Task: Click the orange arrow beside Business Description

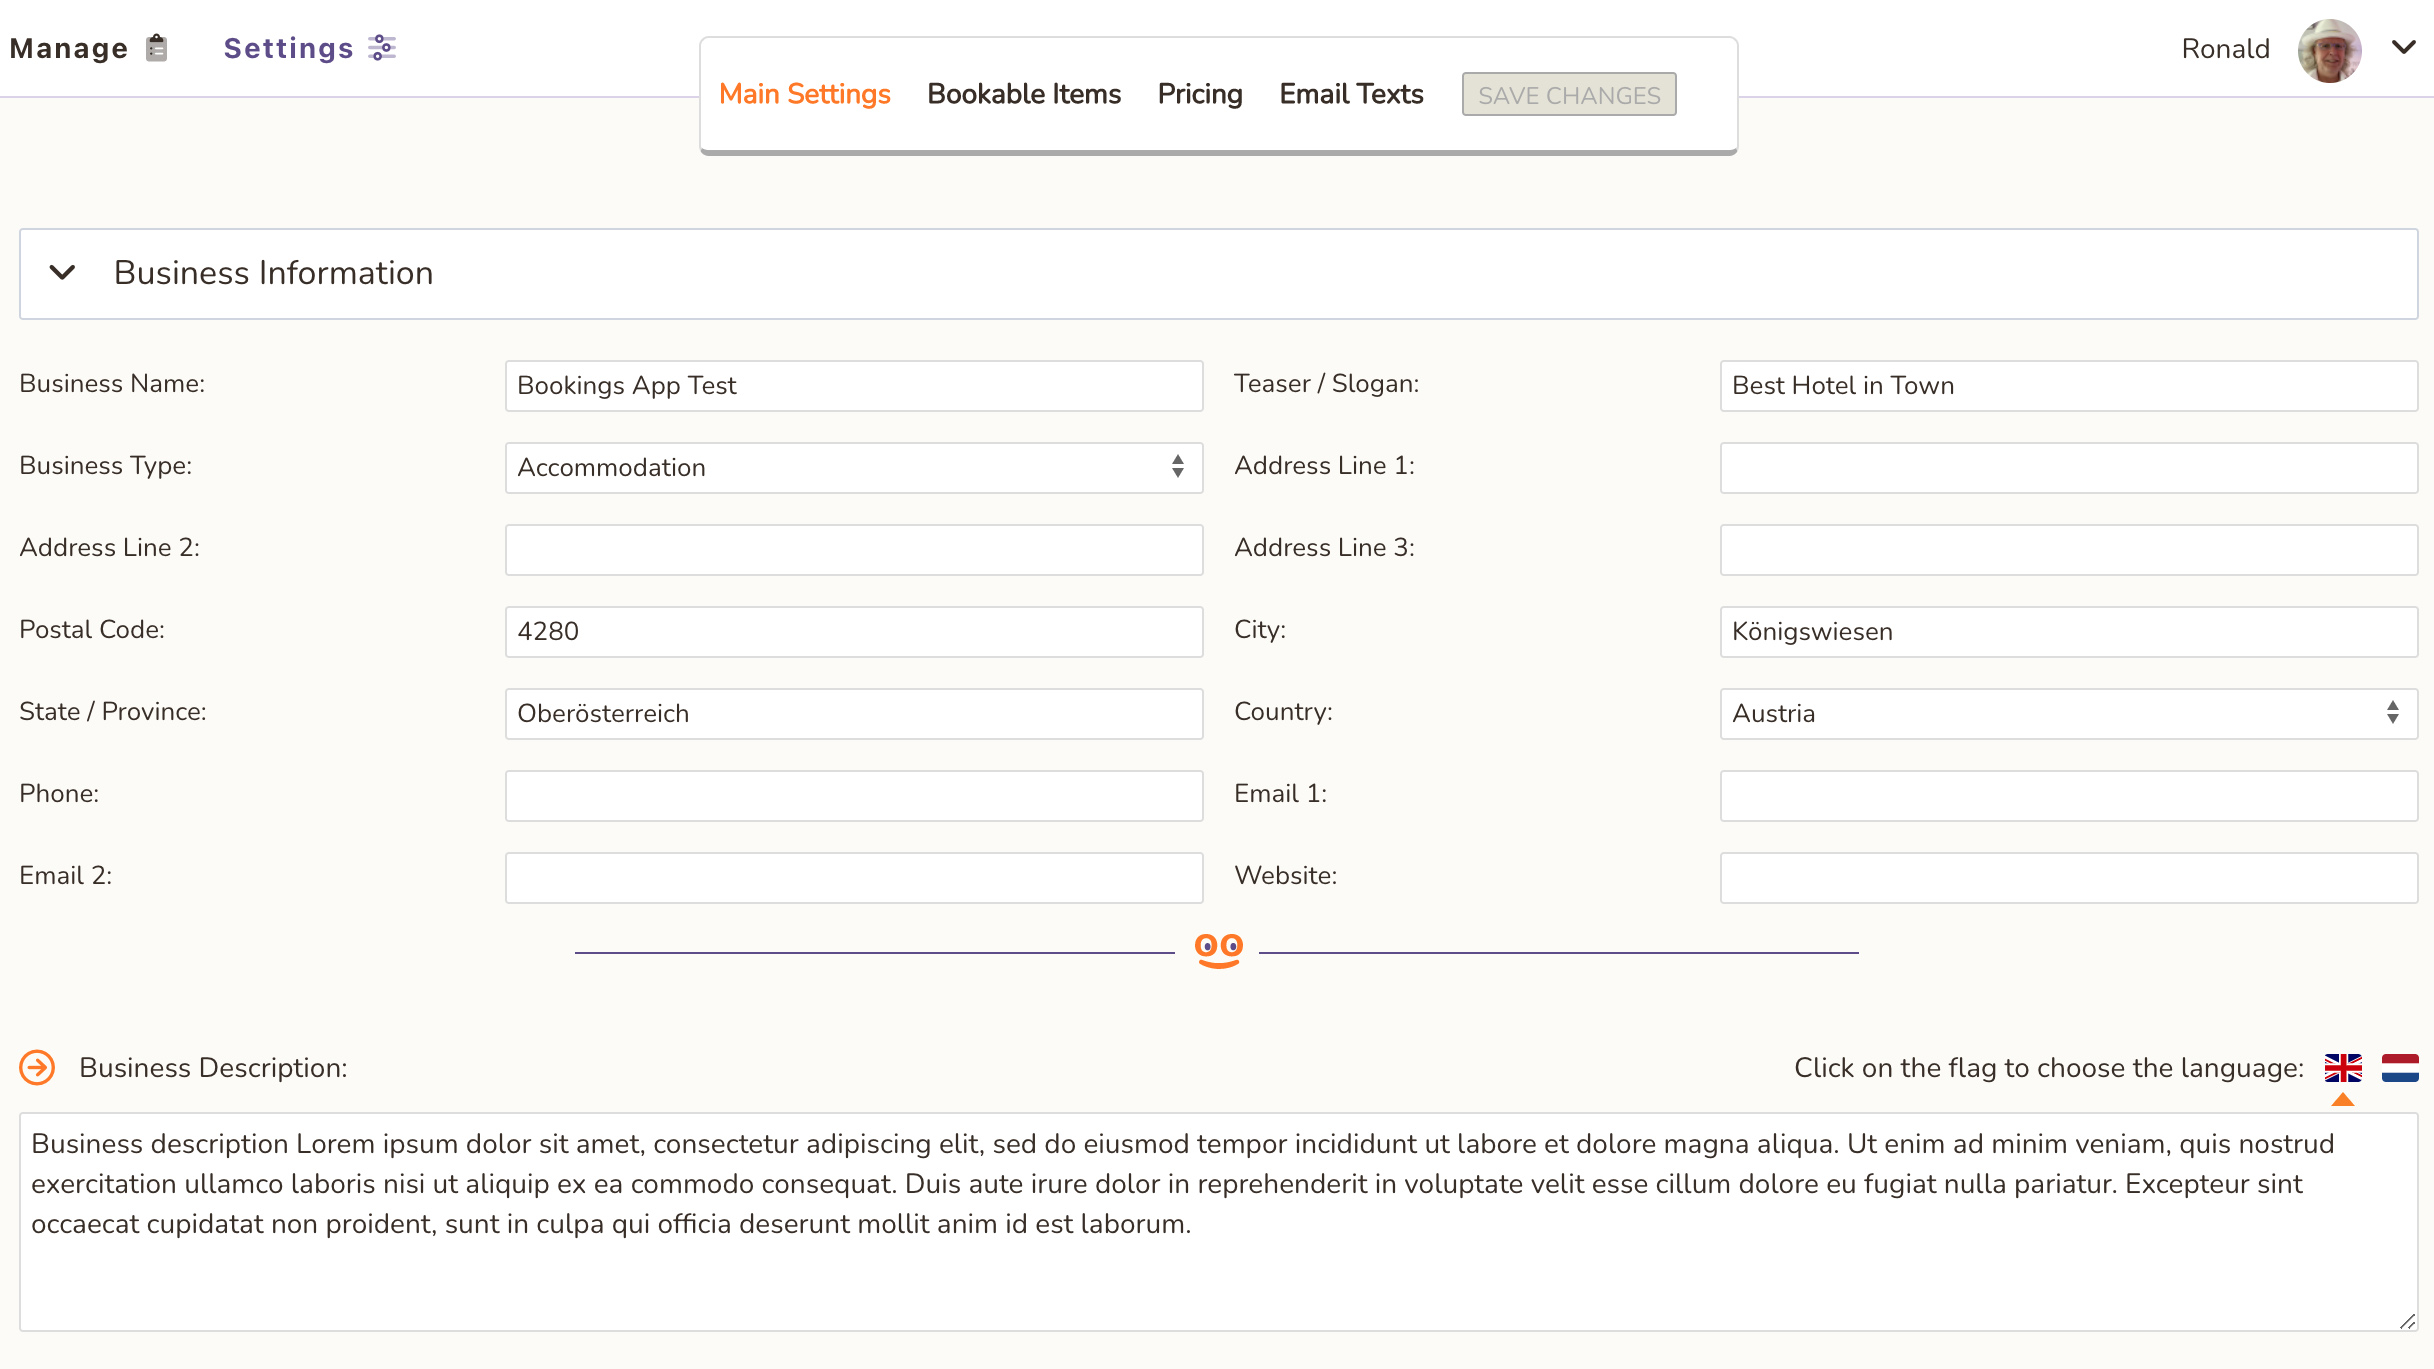Action: (x=38, y=1068)
